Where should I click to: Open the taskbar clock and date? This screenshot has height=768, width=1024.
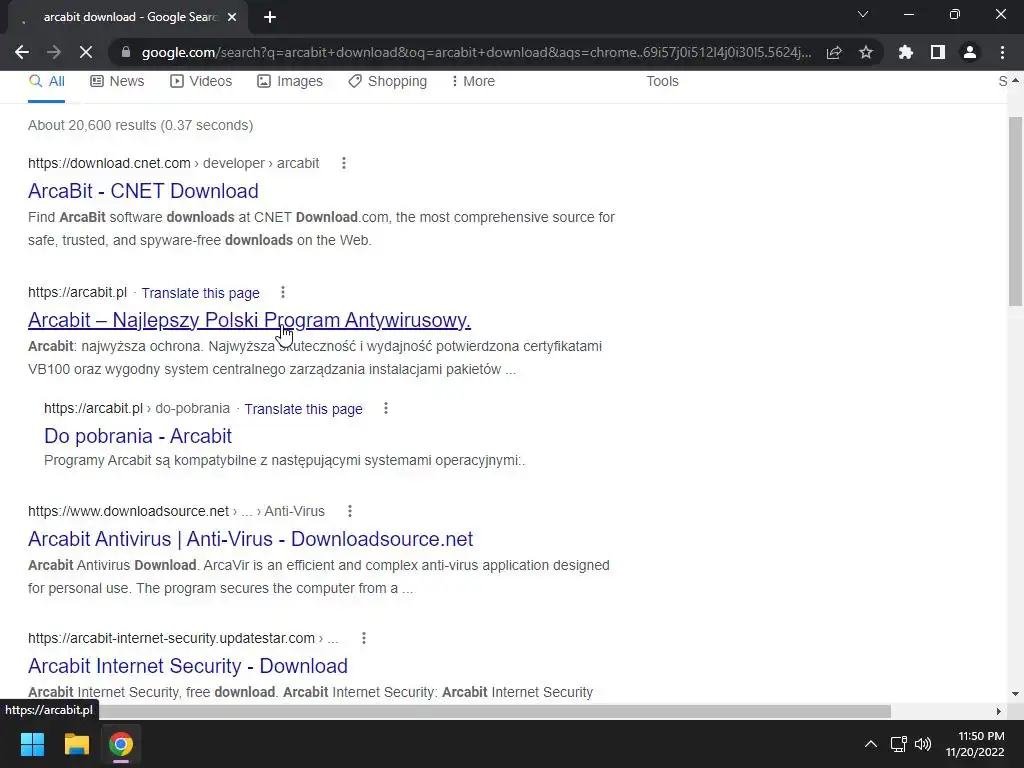(x=975, y=744)
